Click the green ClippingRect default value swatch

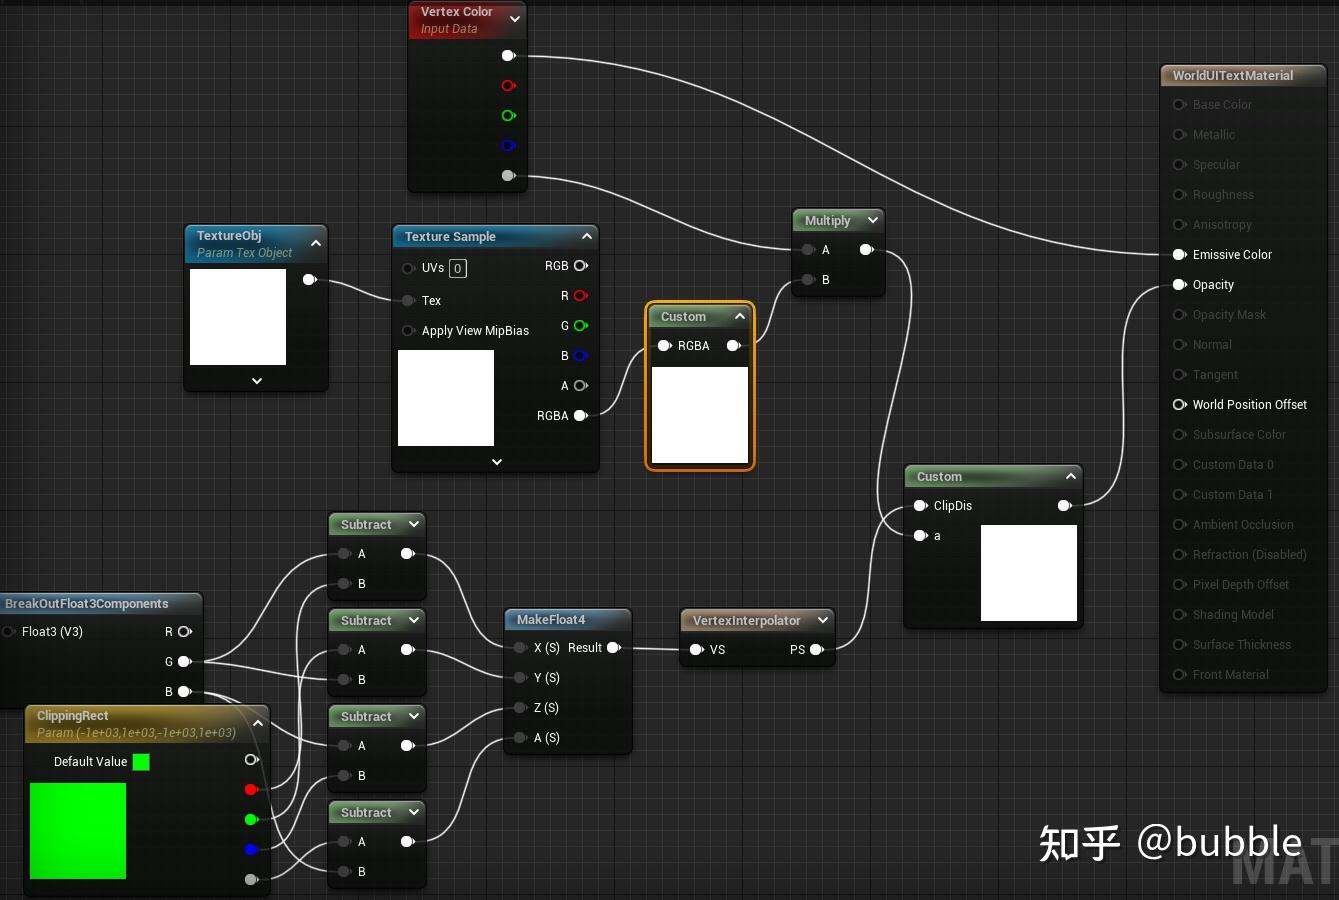(141, 761)
